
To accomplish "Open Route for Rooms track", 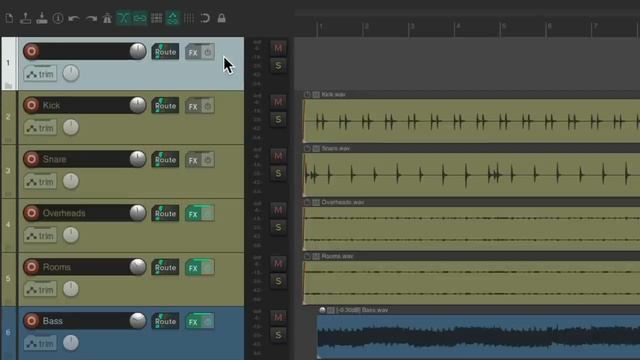I will tap(165, 267).
